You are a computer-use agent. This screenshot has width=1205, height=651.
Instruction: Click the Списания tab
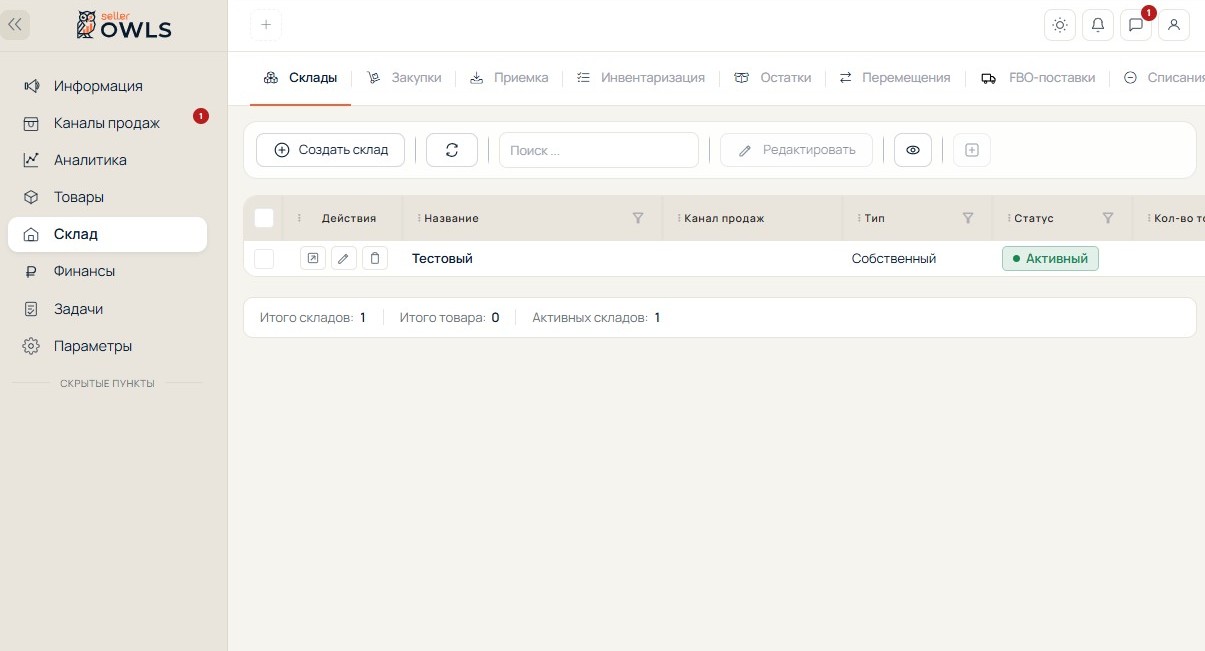click(x=1165, y=78)
